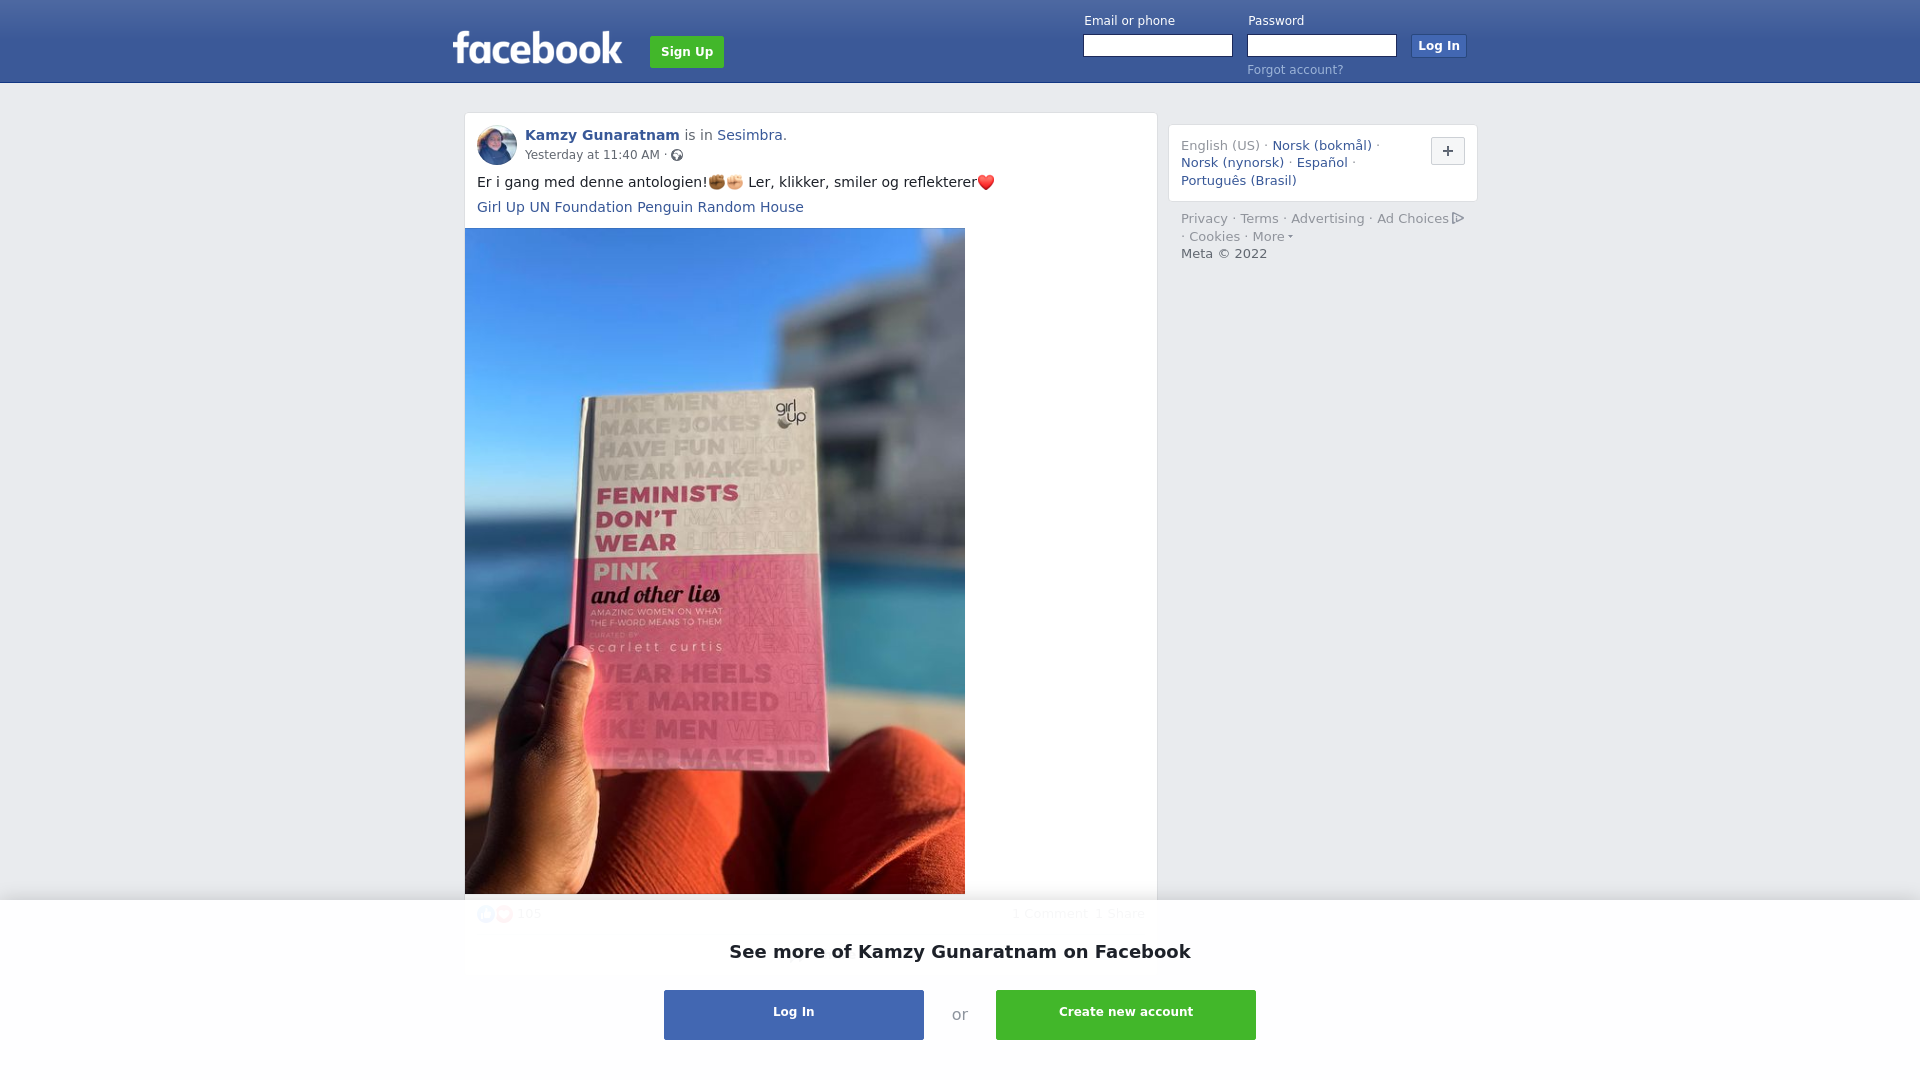
Task: Click the plus icon to add language
Action: 1447,151
